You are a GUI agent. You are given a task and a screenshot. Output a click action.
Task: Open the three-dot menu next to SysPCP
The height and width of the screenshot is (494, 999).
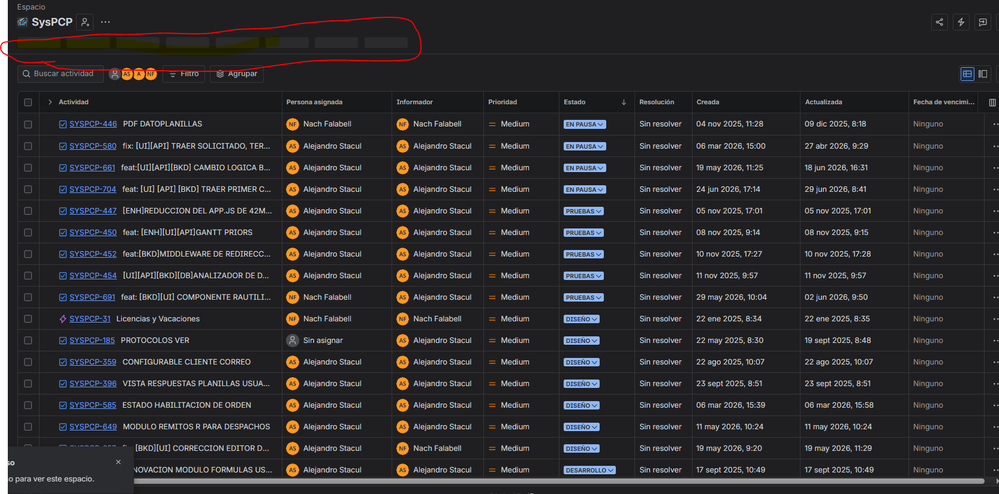tap(105, 22)
